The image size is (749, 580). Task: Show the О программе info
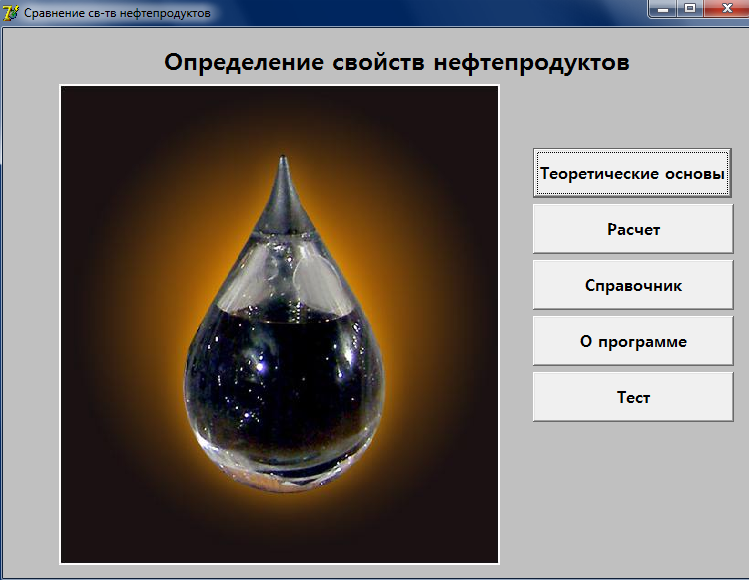(633, 341)
